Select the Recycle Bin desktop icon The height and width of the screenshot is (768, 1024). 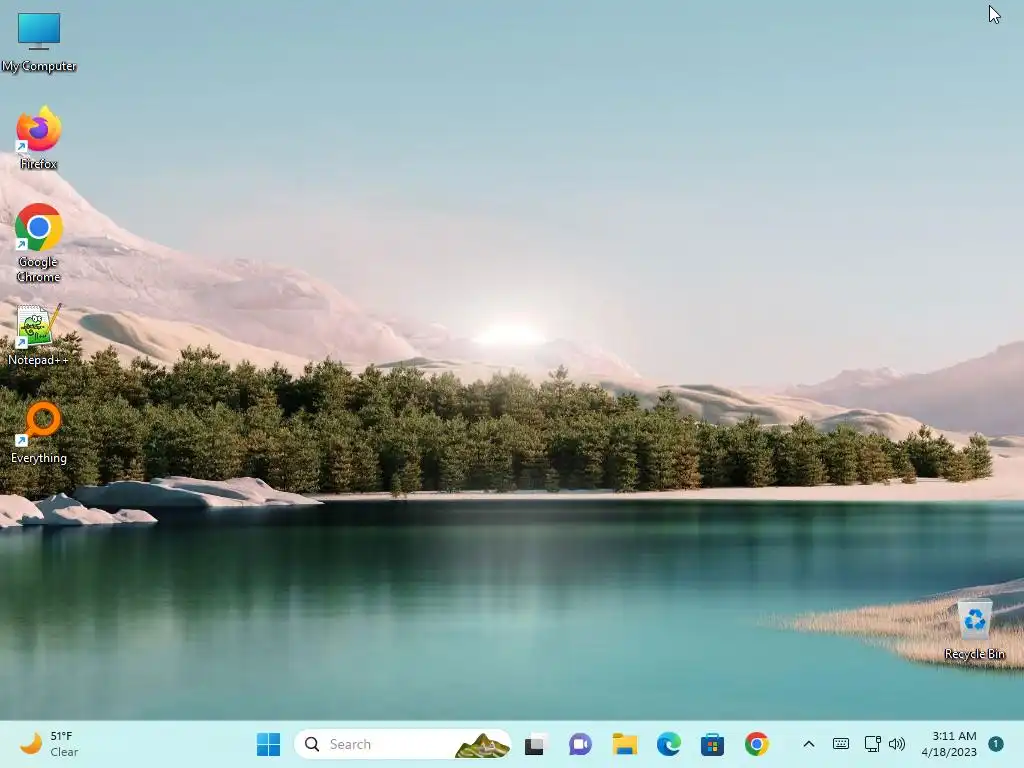(974, 630)
